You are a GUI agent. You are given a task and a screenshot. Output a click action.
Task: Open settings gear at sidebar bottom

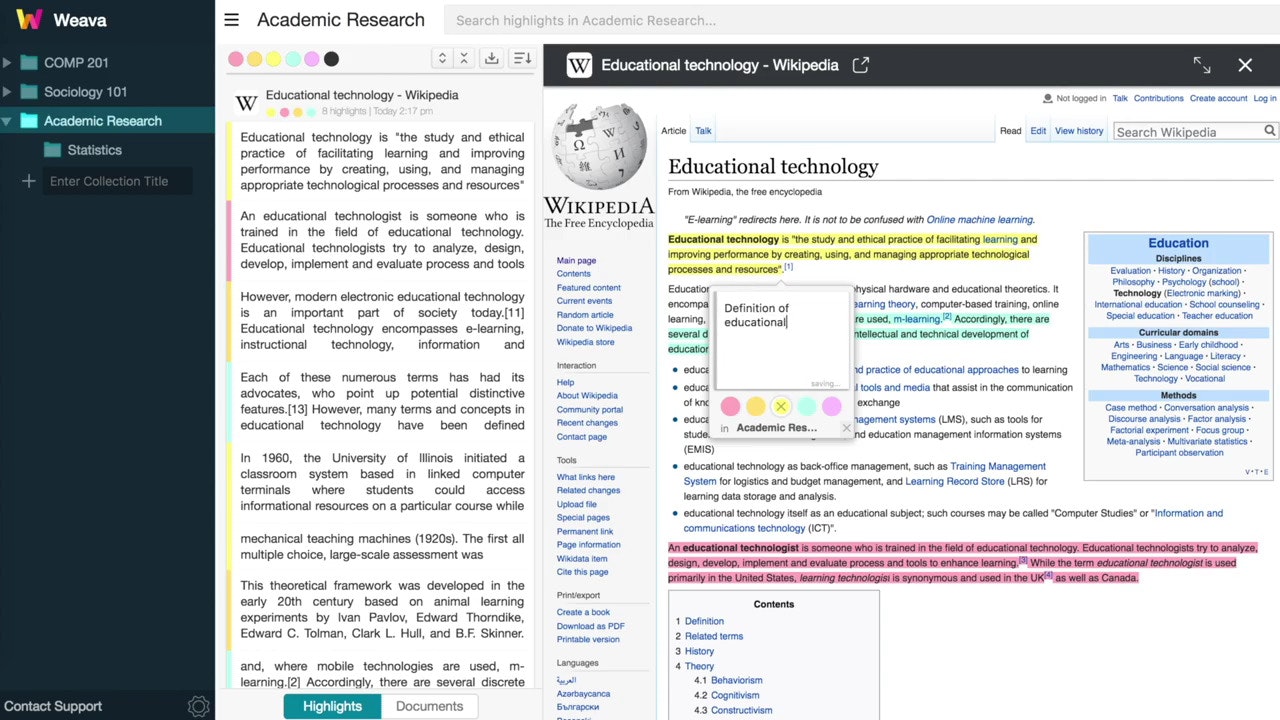click(x=198, y=706)
